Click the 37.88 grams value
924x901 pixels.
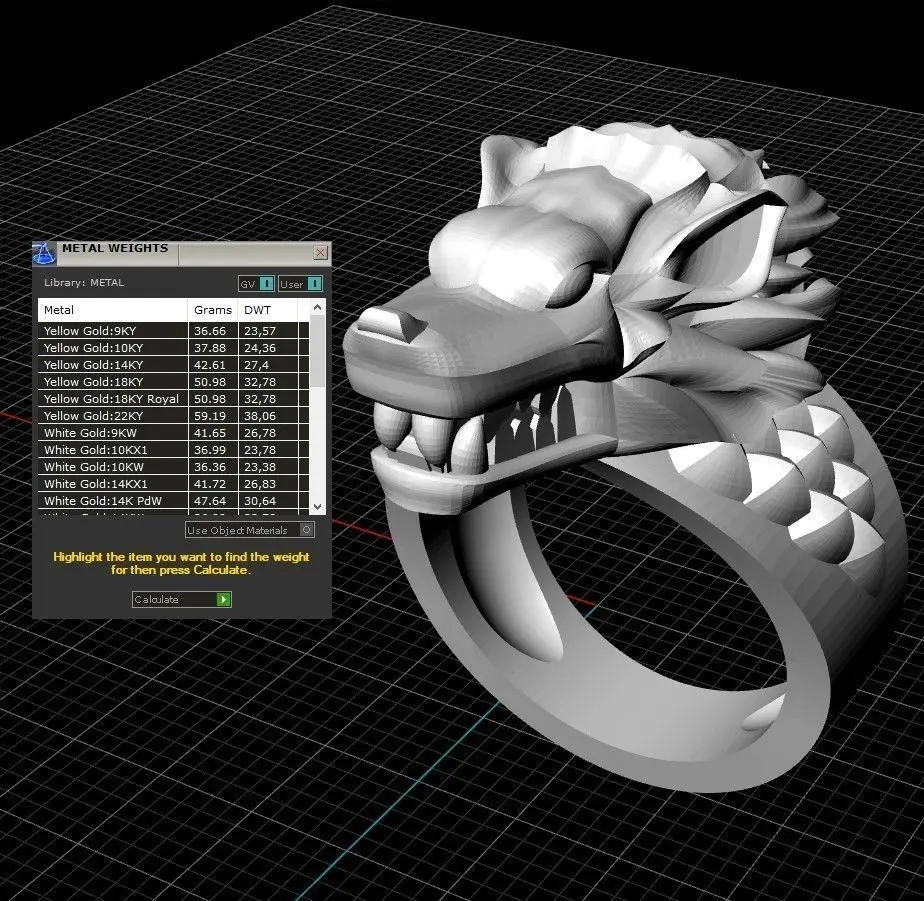(x=210, y=348)
